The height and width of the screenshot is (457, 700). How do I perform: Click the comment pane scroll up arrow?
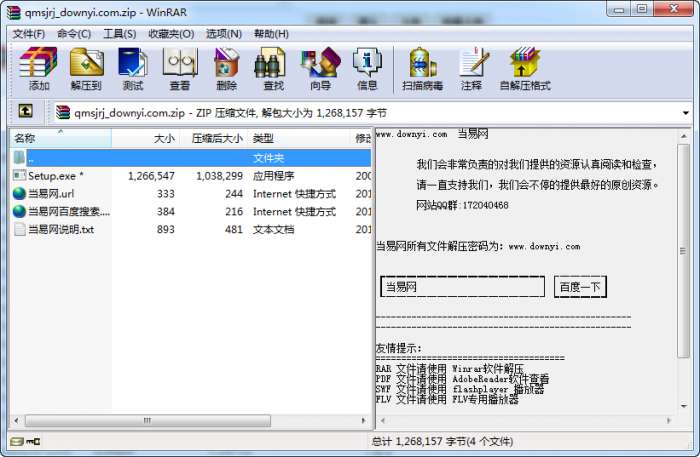(683, 135)
